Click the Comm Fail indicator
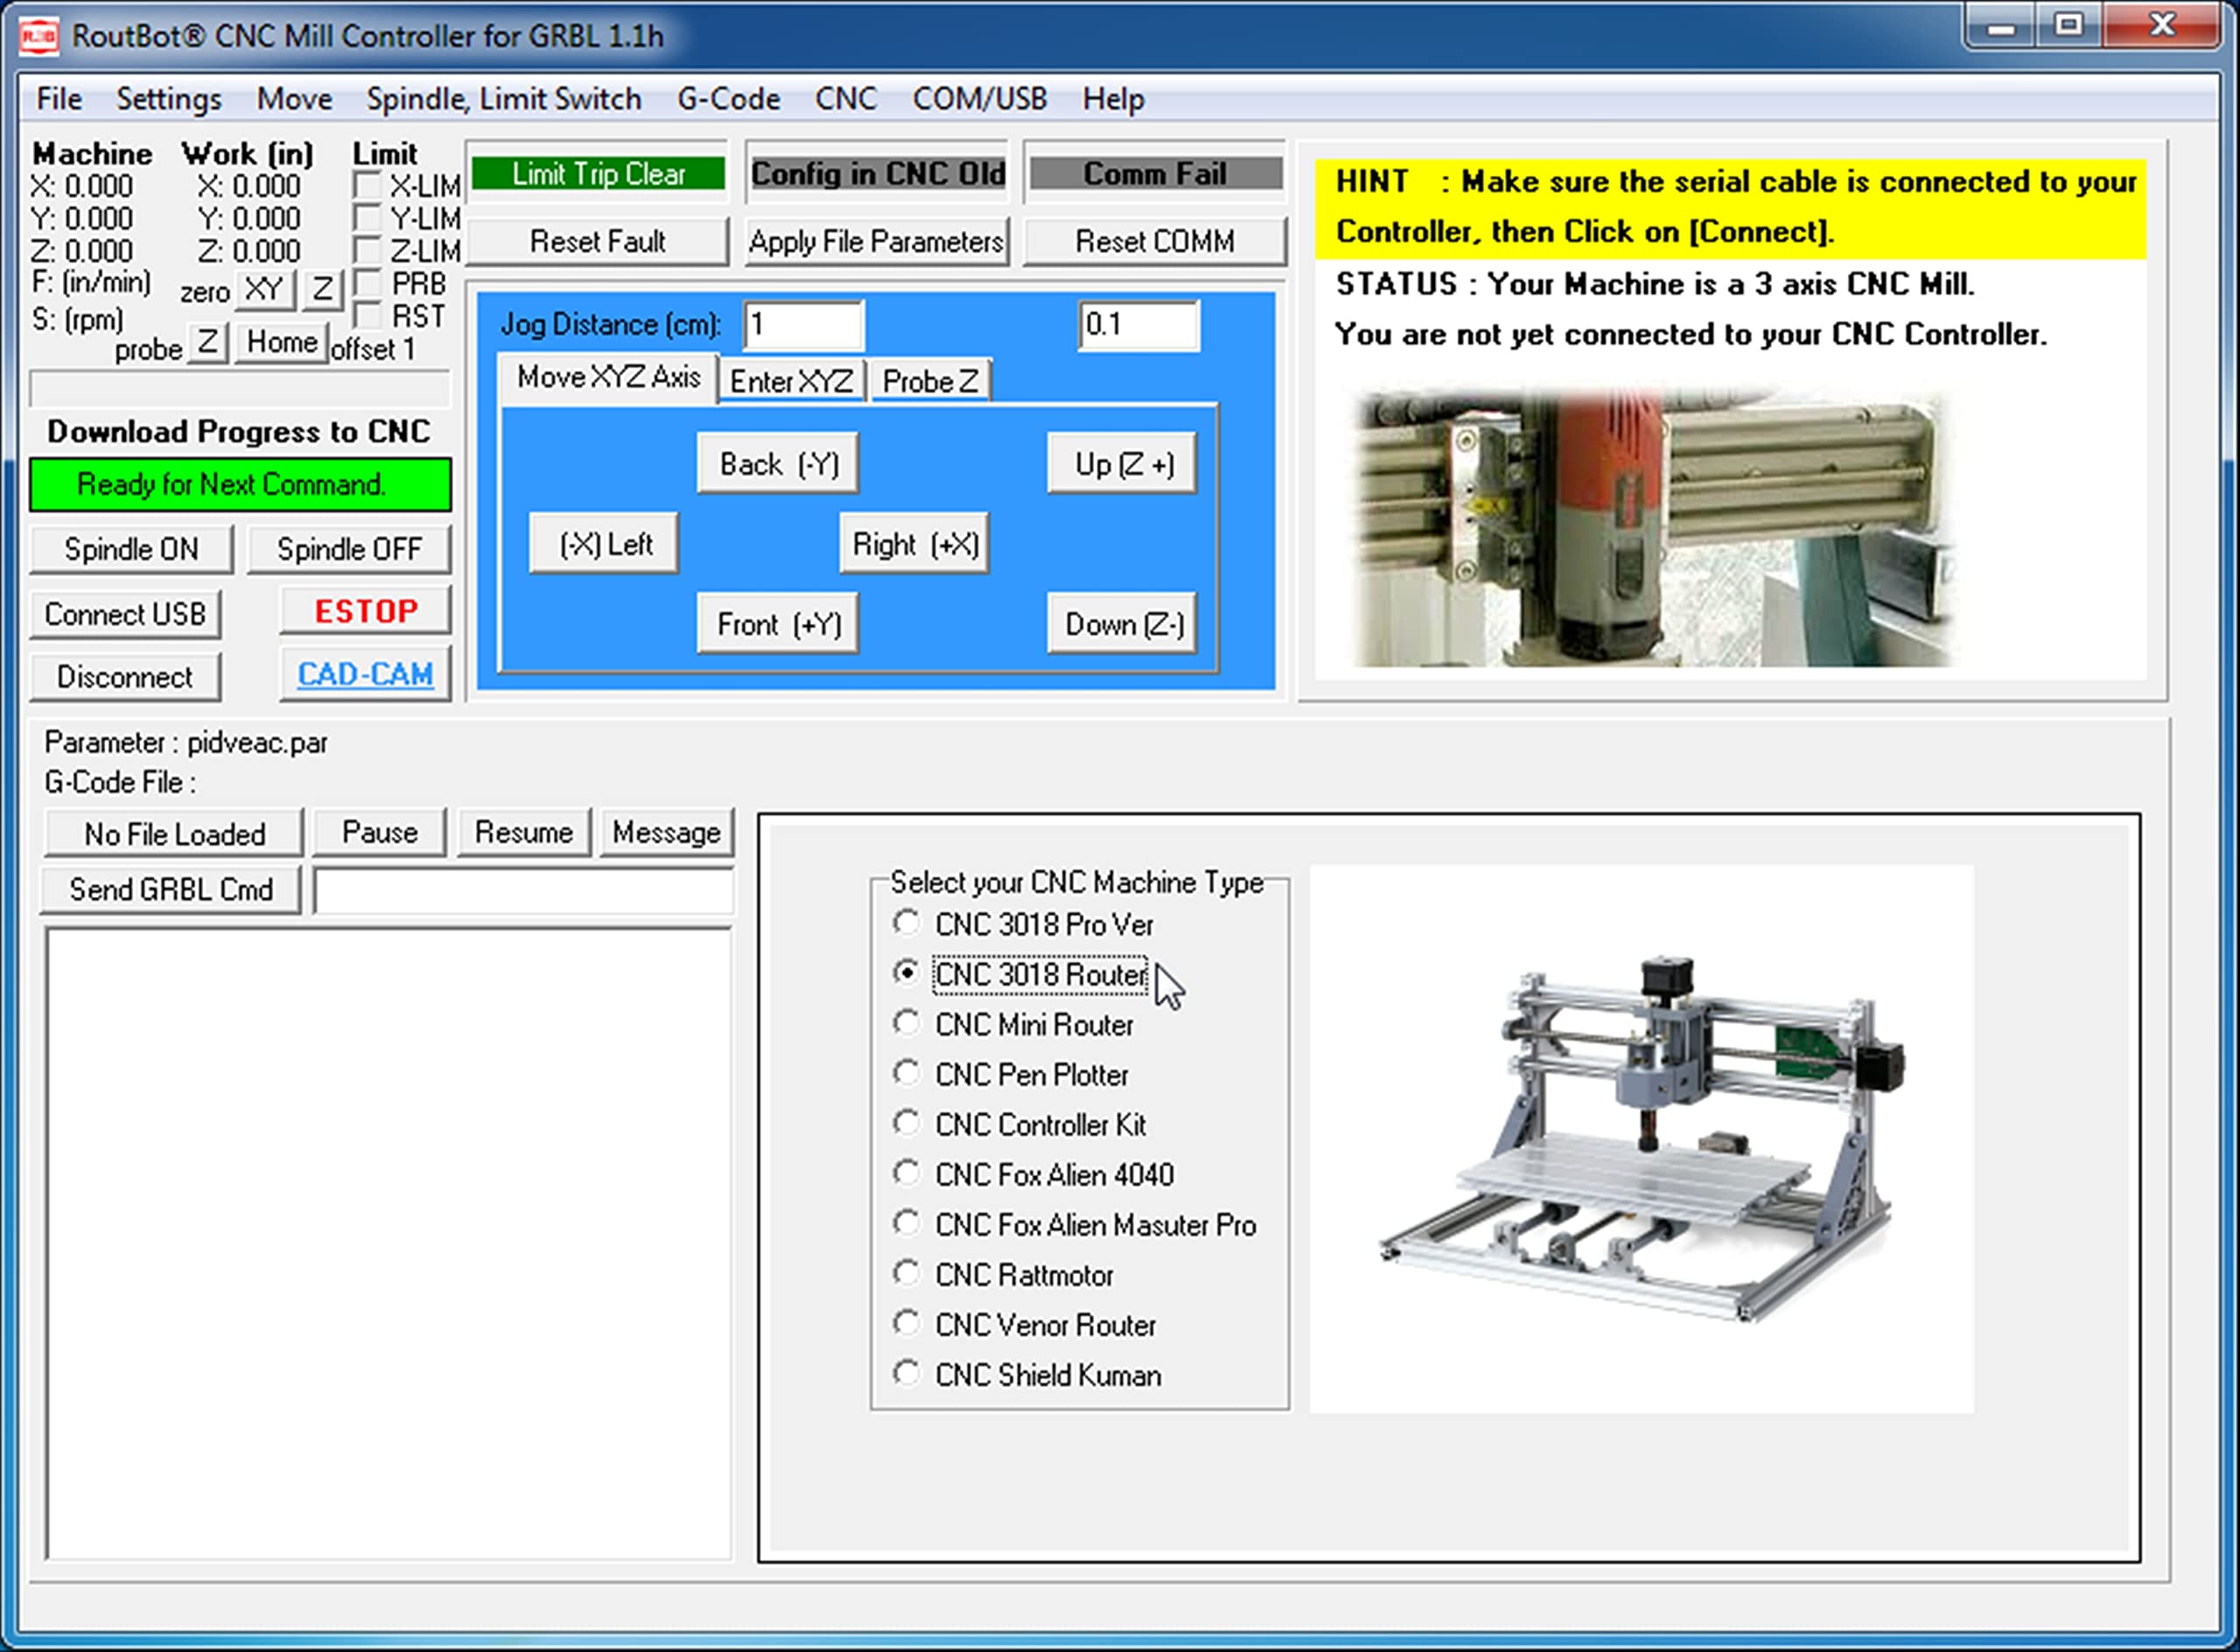 [x=1155, y=174]
